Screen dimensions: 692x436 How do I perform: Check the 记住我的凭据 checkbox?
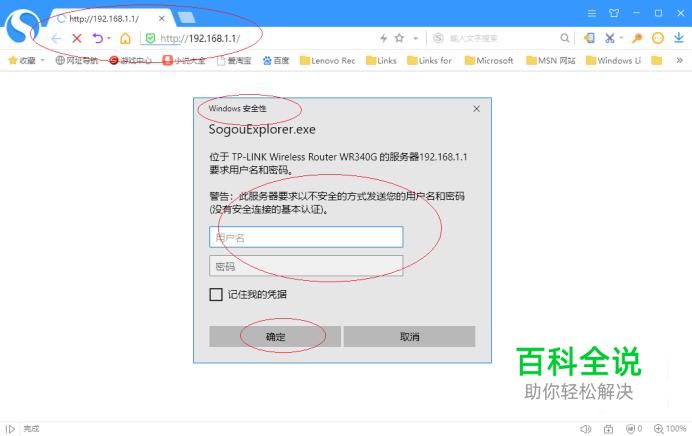pos(216,294)
